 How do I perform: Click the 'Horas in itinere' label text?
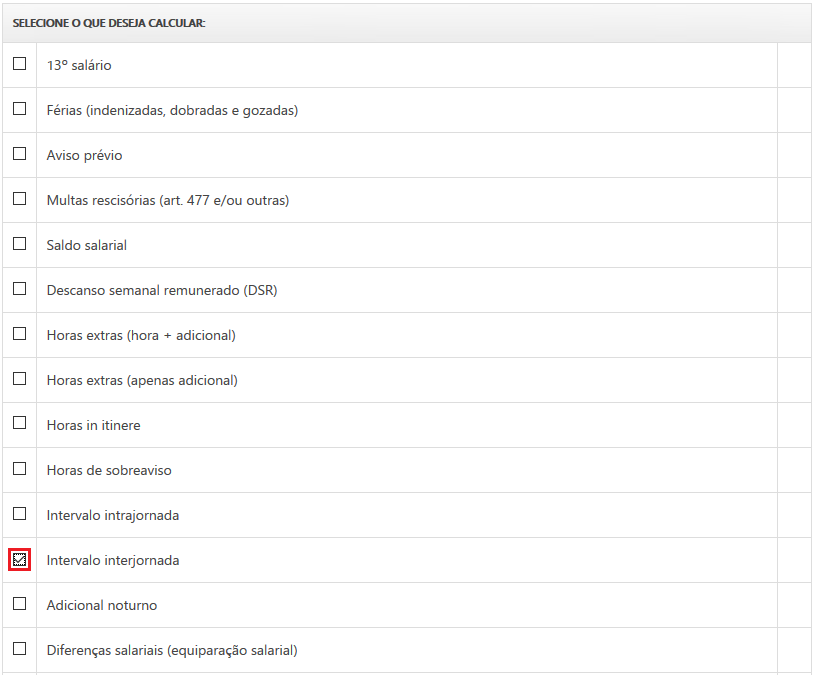[x=93, y=425]
